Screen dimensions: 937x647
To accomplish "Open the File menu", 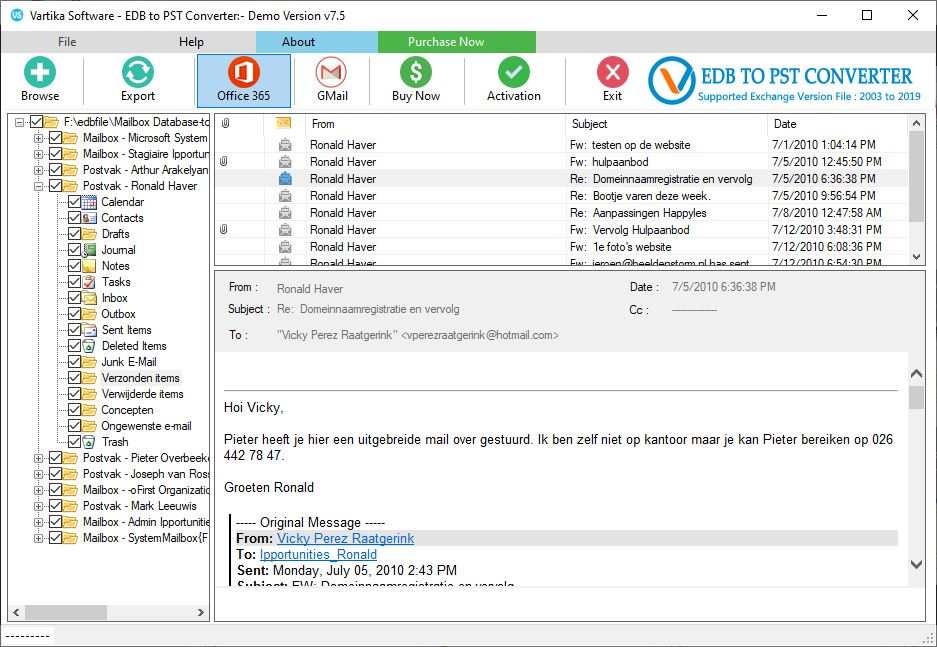I will 66,42.
